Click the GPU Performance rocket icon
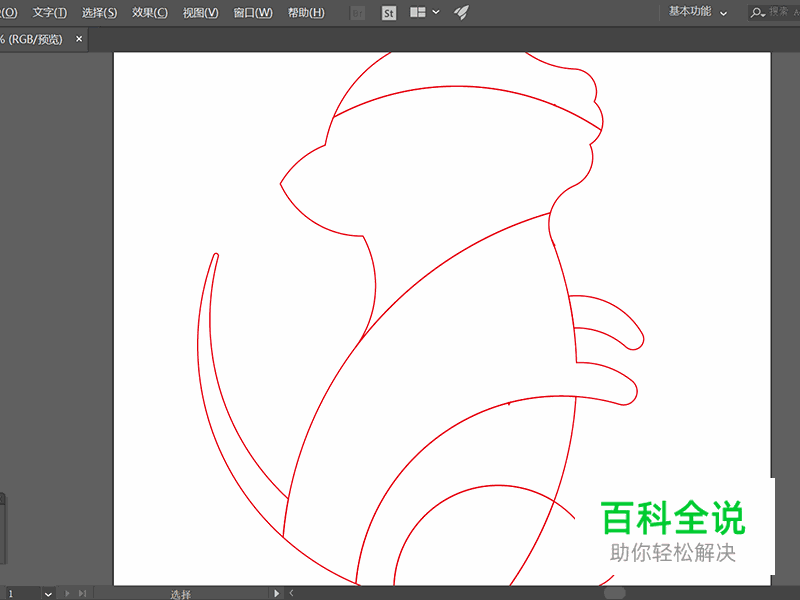The width and height of the screenshot is (800, 600). pos(459,12)
